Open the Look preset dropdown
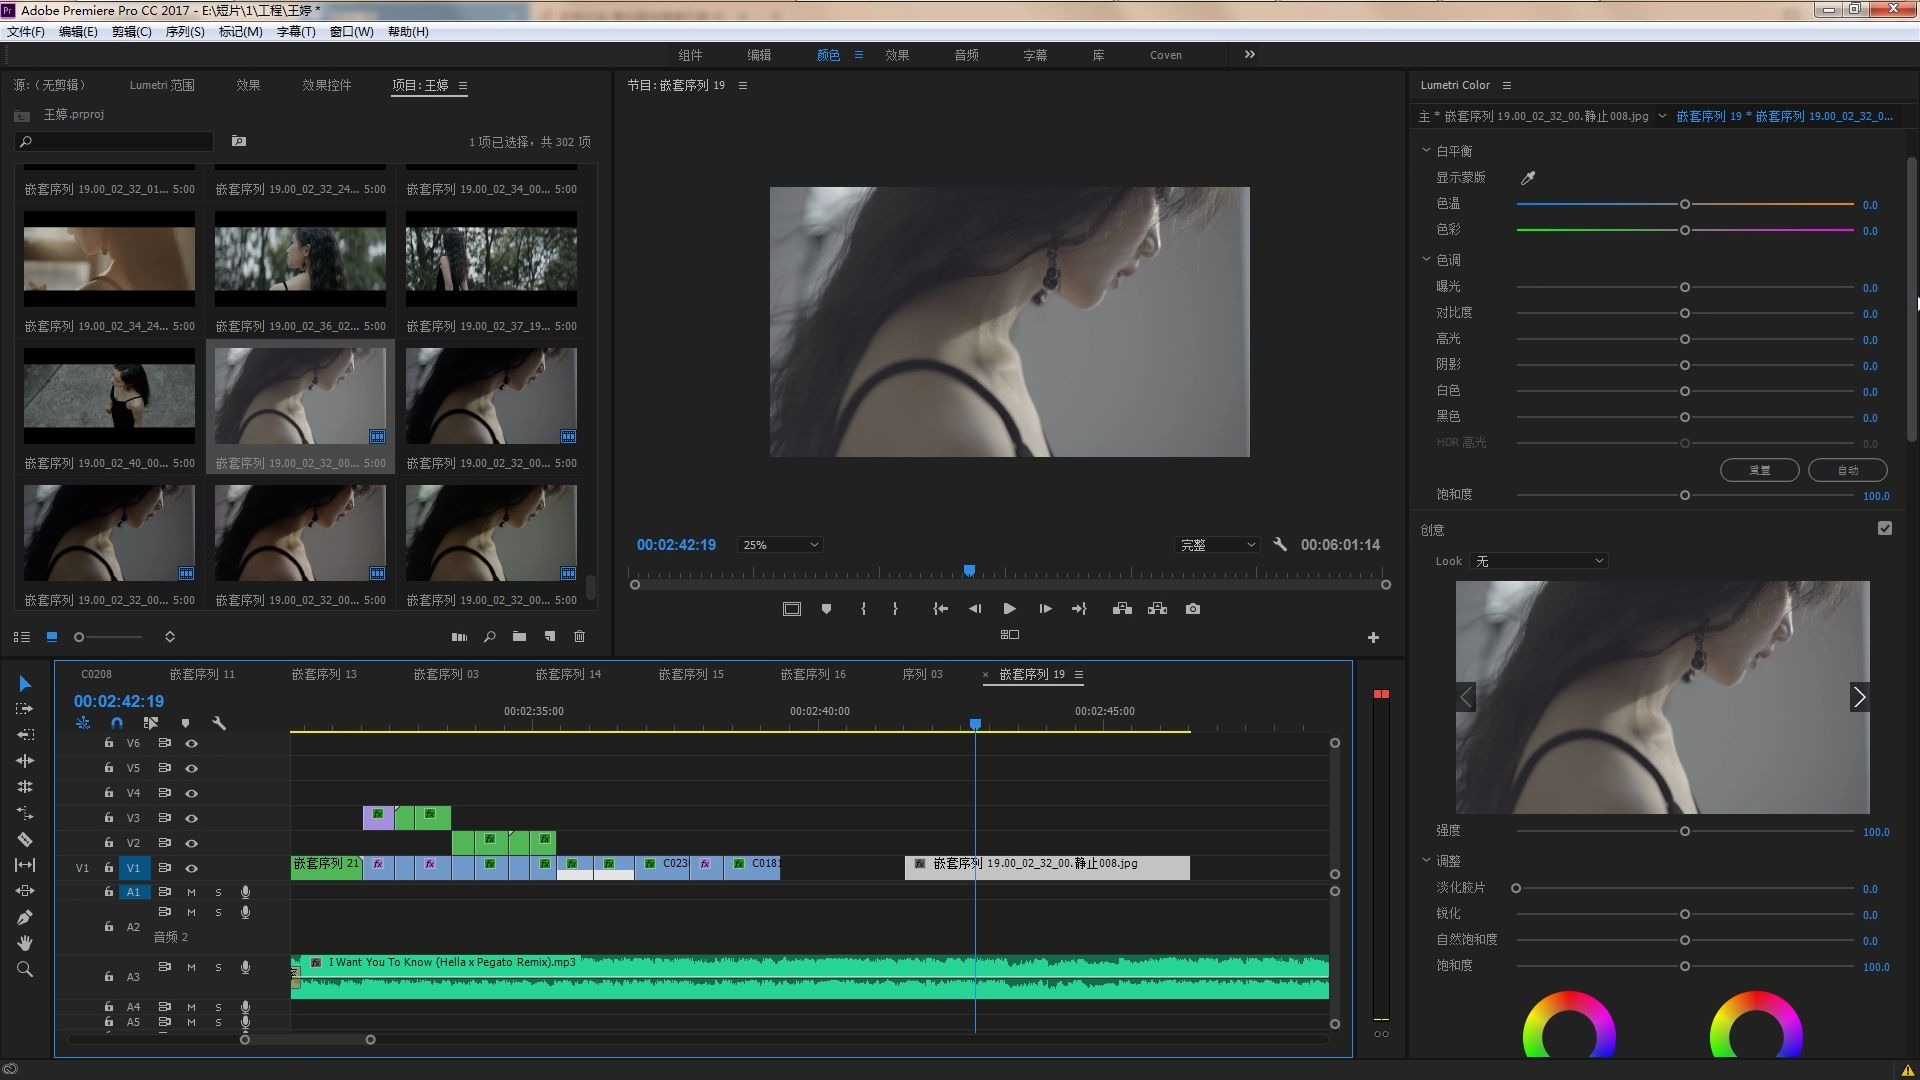1920x1080 pixels. [1538, 561]
